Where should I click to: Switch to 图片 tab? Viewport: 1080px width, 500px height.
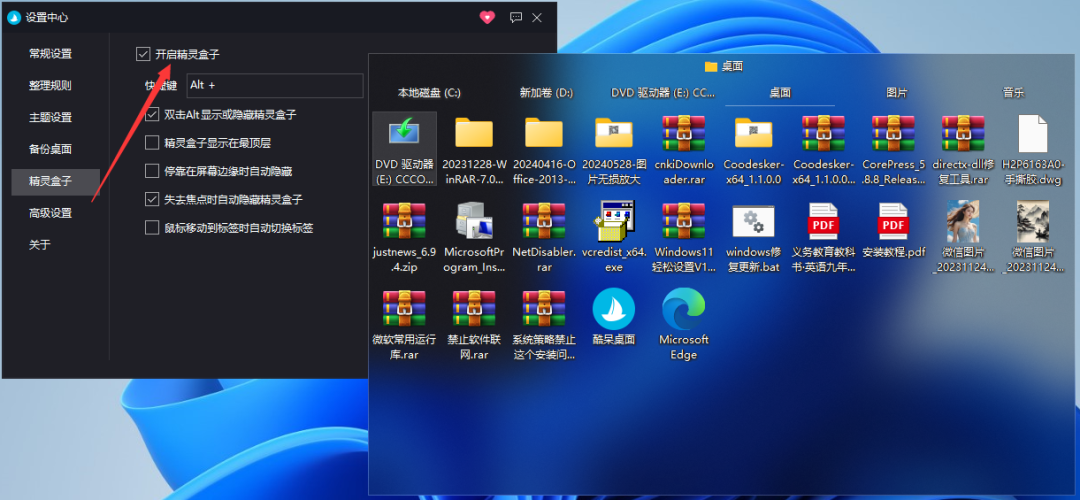(x=897, y=92)
